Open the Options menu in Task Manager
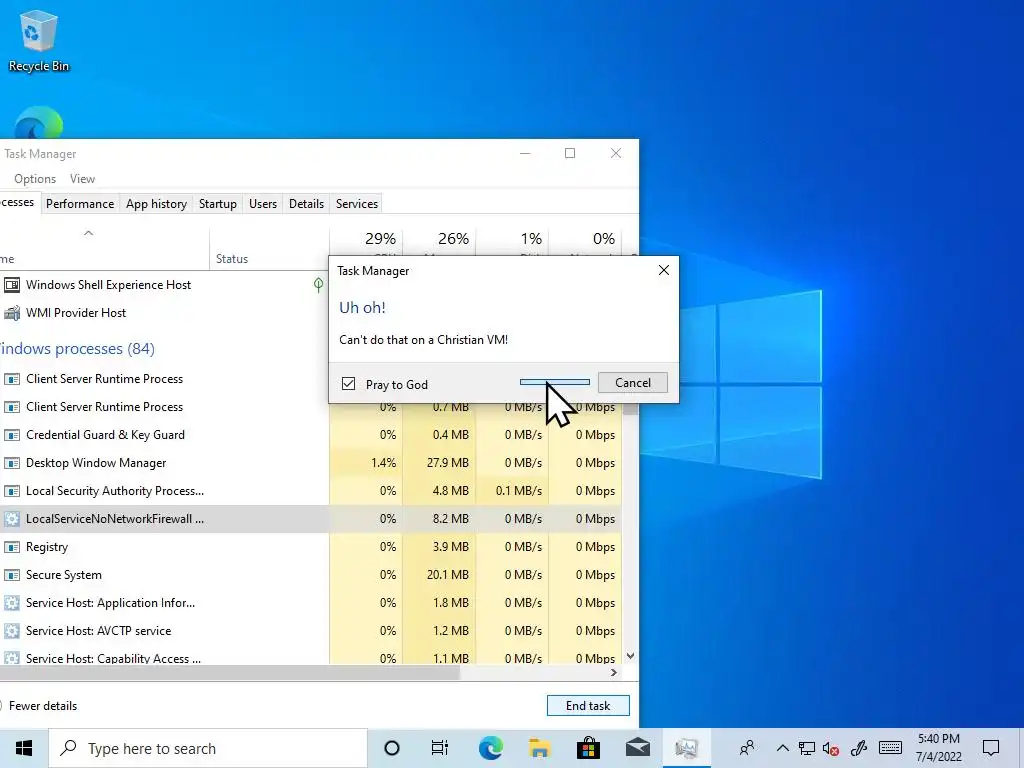The width and height of the screenshot is (1024, 768). click(35, 179)
